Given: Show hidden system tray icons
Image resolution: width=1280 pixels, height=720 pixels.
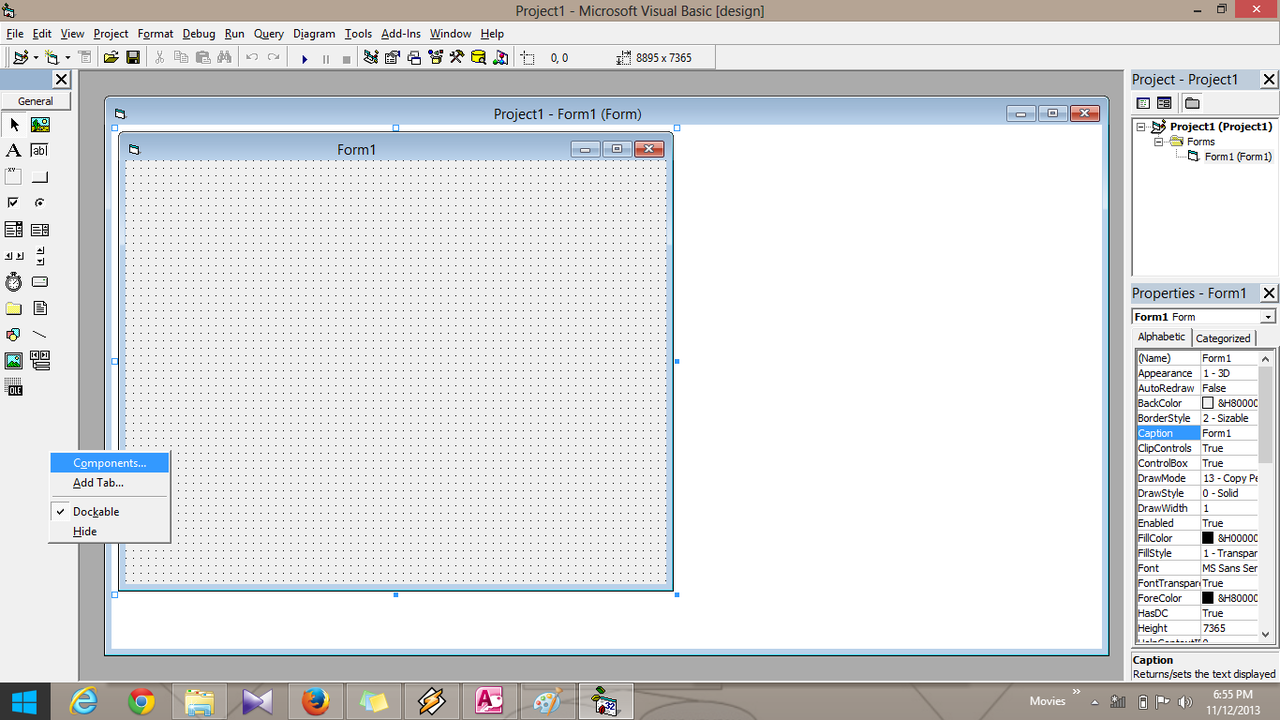Looking at the screenshot, I should (x=1094, y=701).
